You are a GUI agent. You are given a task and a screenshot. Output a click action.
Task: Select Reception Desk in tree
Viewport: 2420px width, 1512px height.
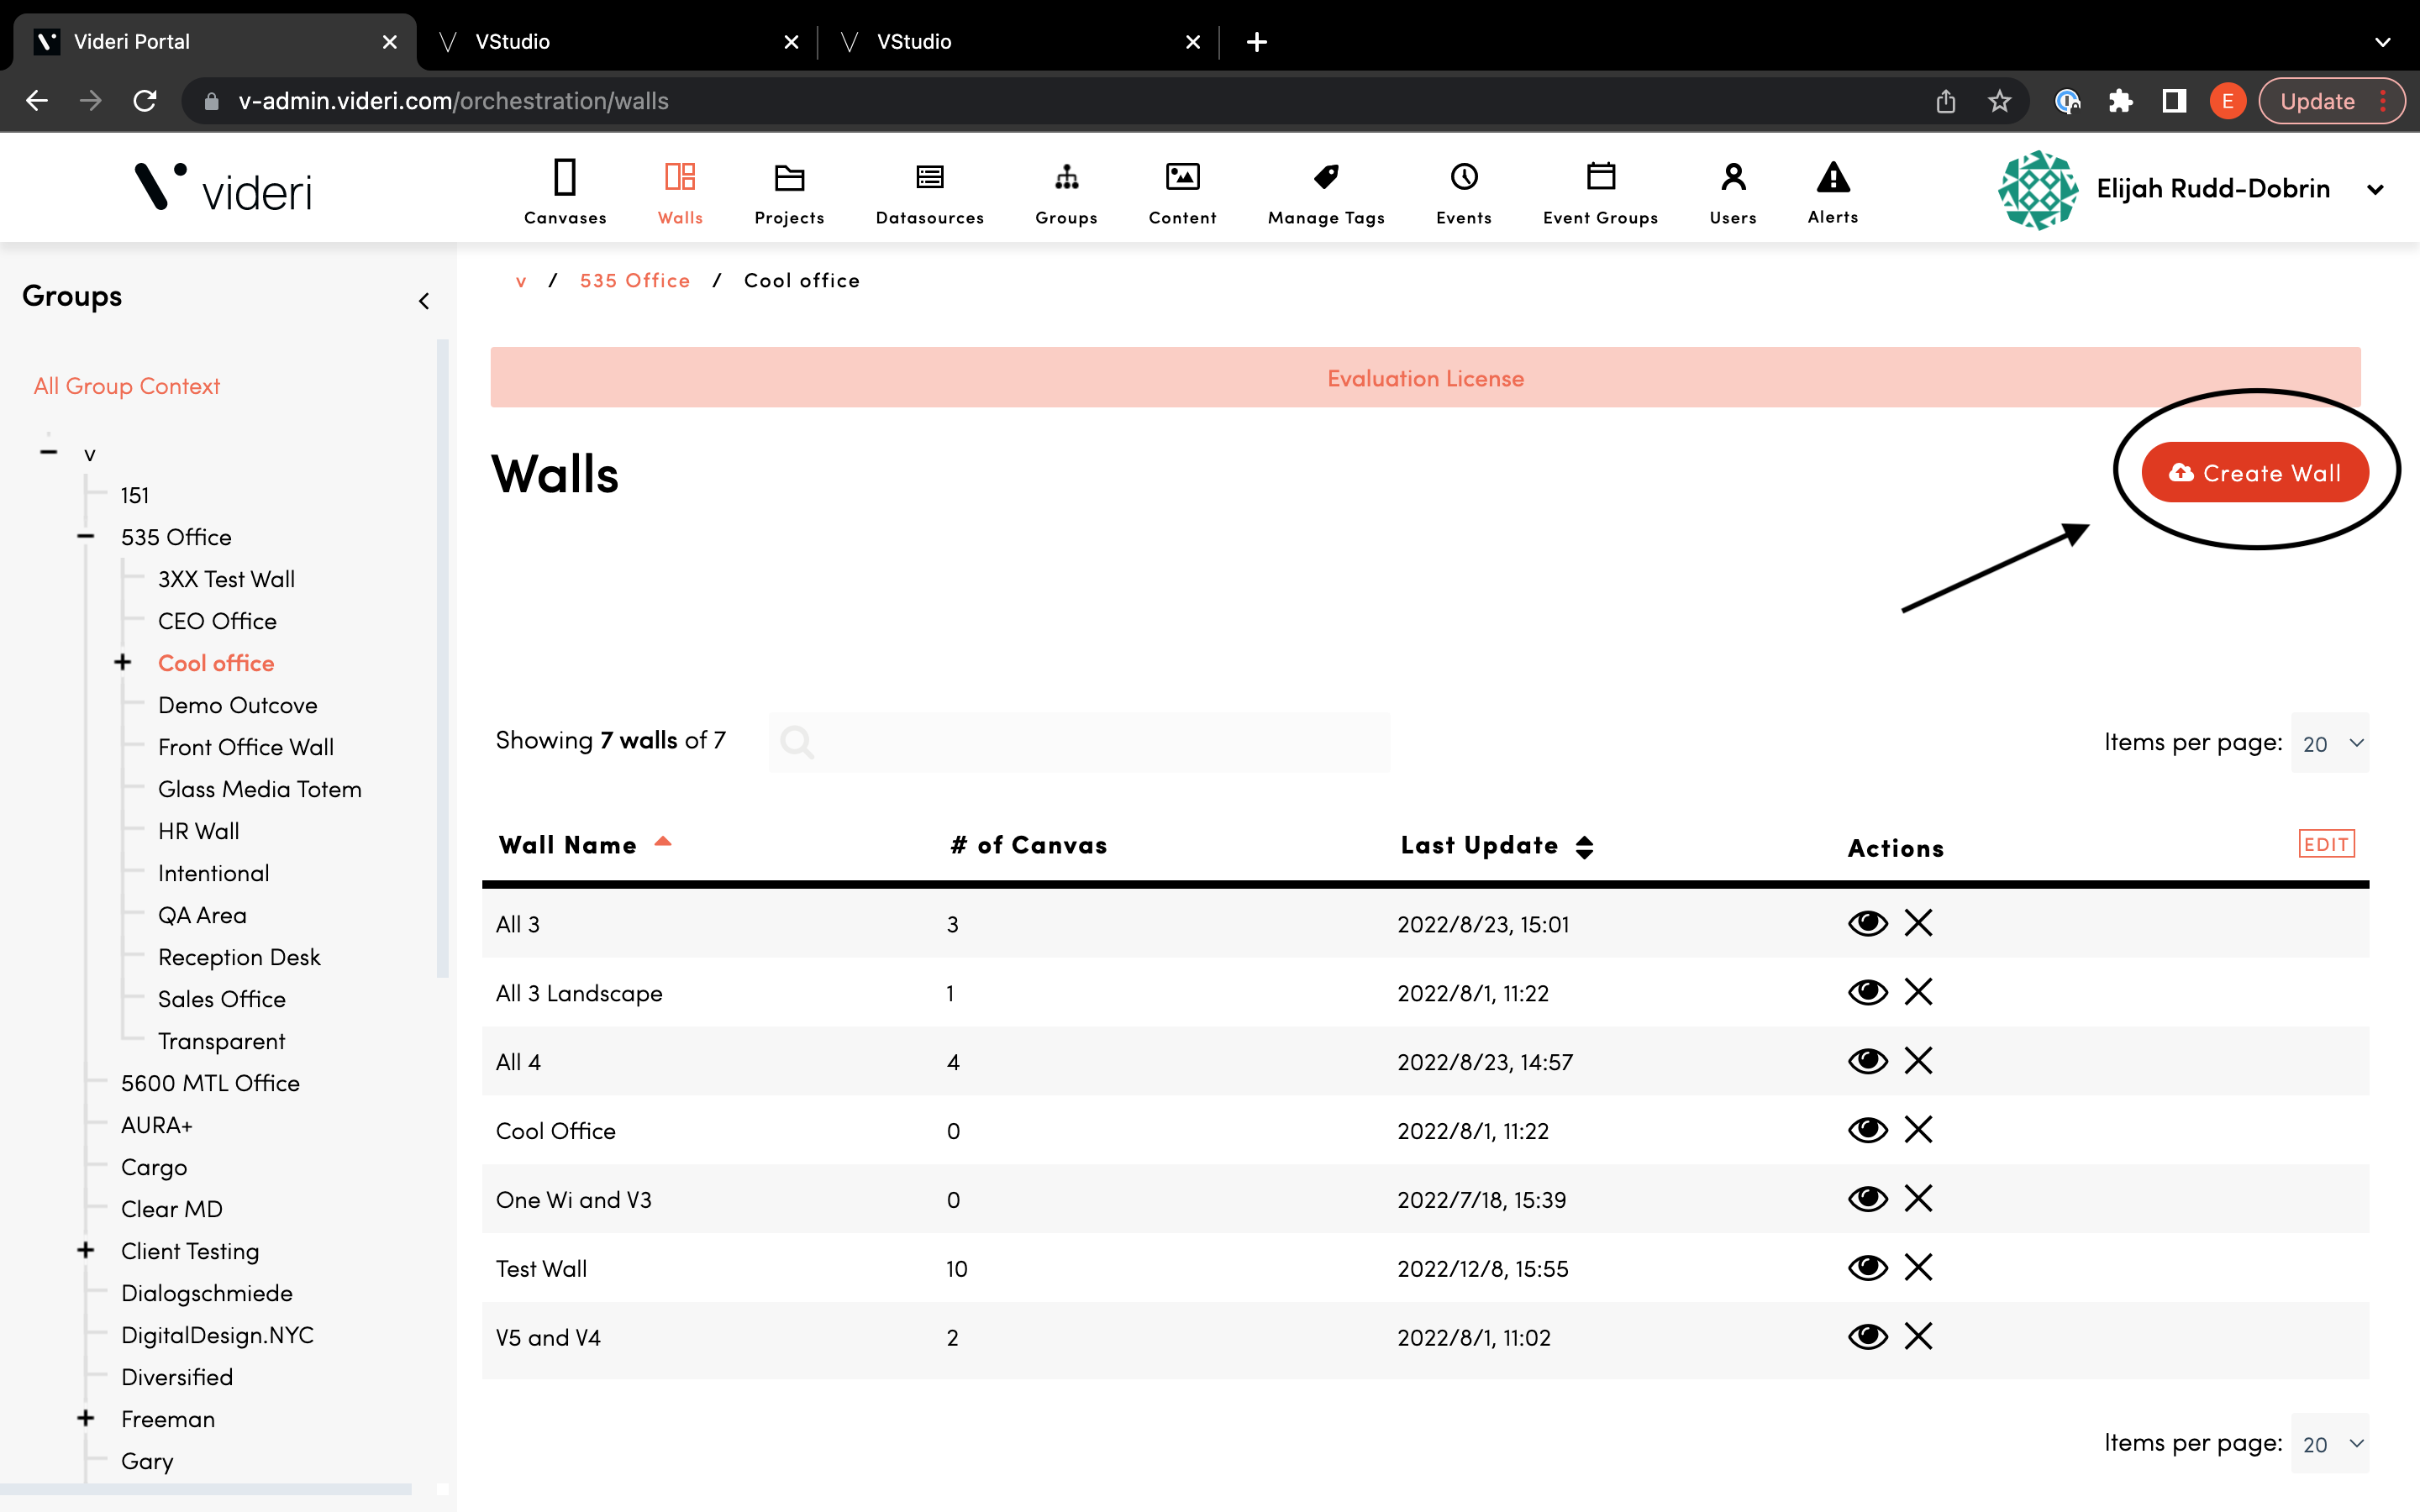(x=239, y=957)
